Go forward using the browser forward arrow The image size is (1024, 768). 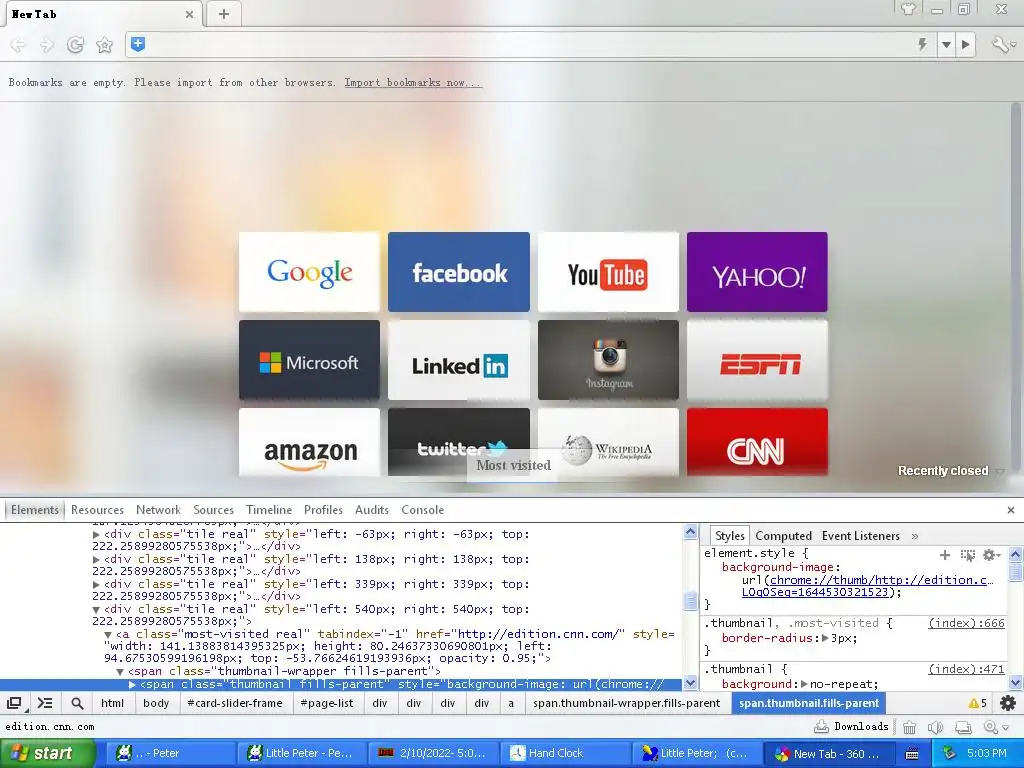pos(46,44)
